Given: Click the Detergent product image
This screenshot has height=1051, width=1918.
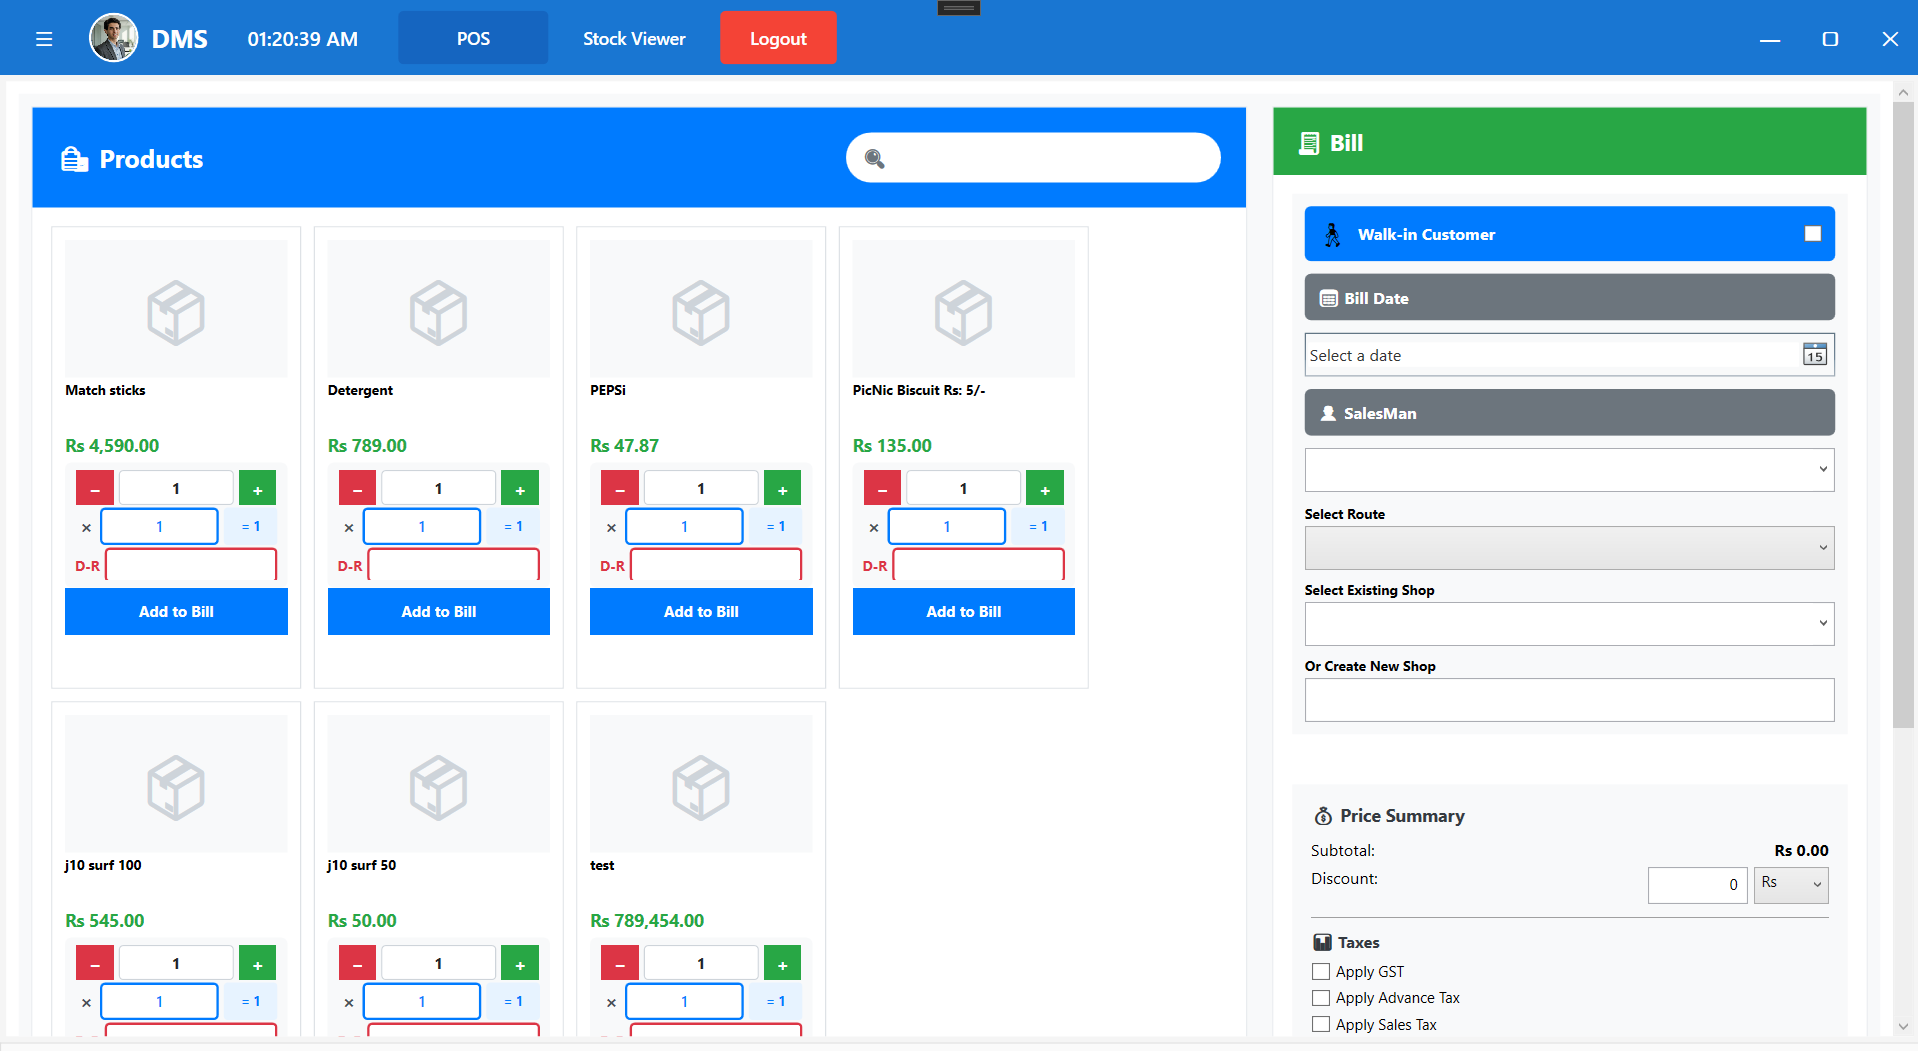Looking at the screenshot, I should click(x=439, y=309).
